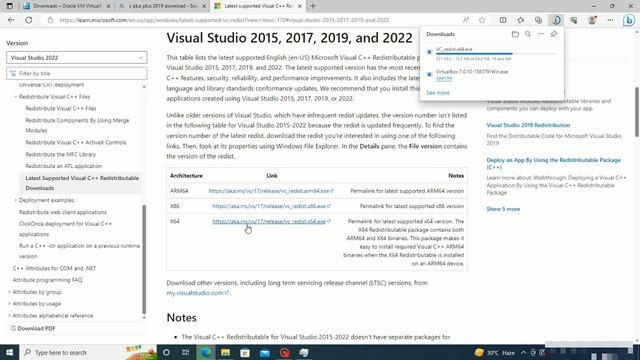
Task: Open the tab actions menu icon
Action: tap(10, 6)
